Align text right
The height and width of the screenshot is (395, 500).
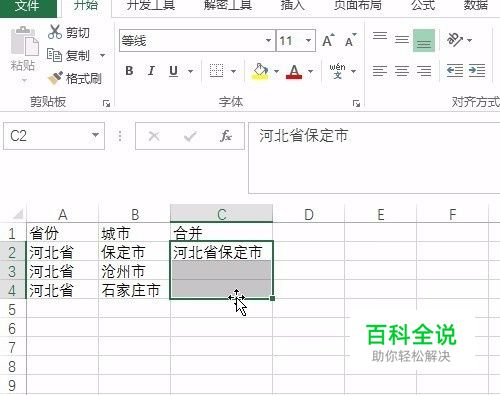424,71
